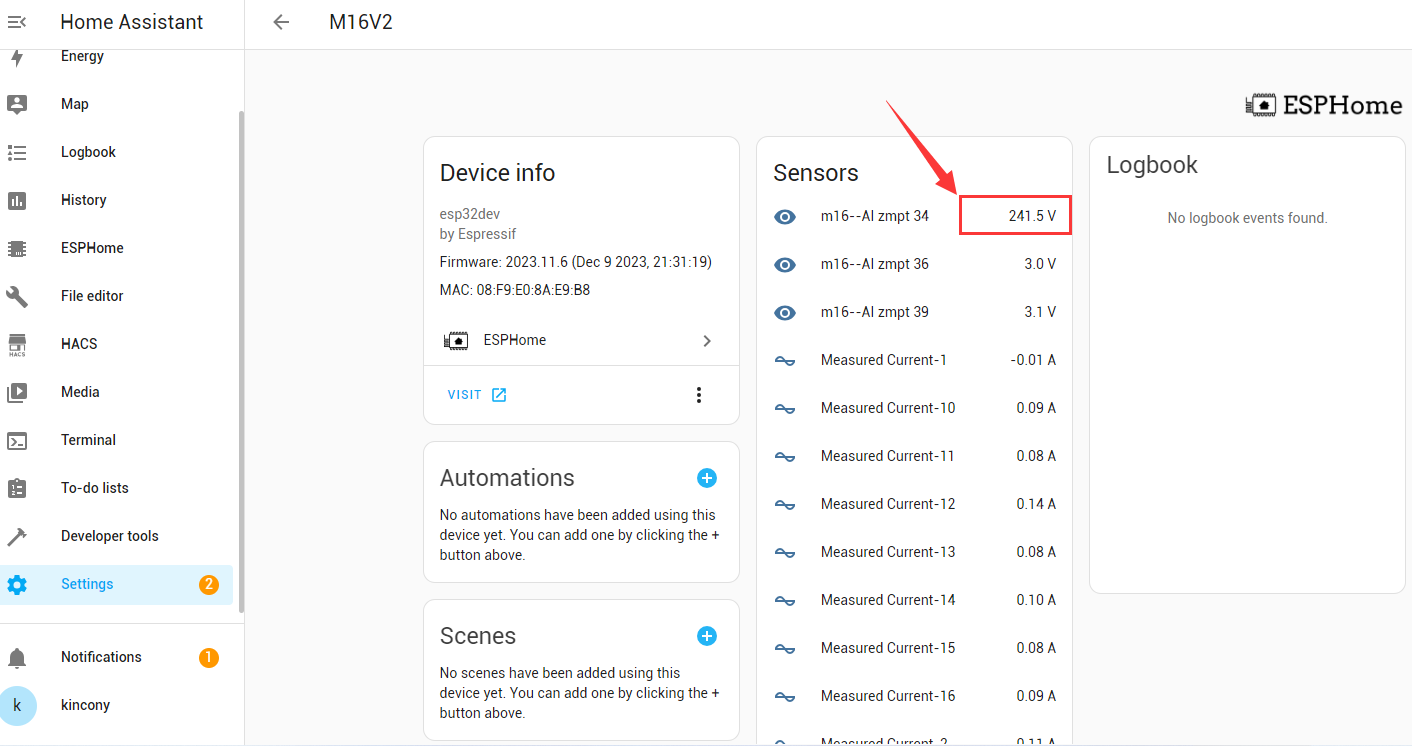Screen dimensions: 1412x746
Task: Collapse the Home Assistant sidebar menu
Action: point(17,22)
